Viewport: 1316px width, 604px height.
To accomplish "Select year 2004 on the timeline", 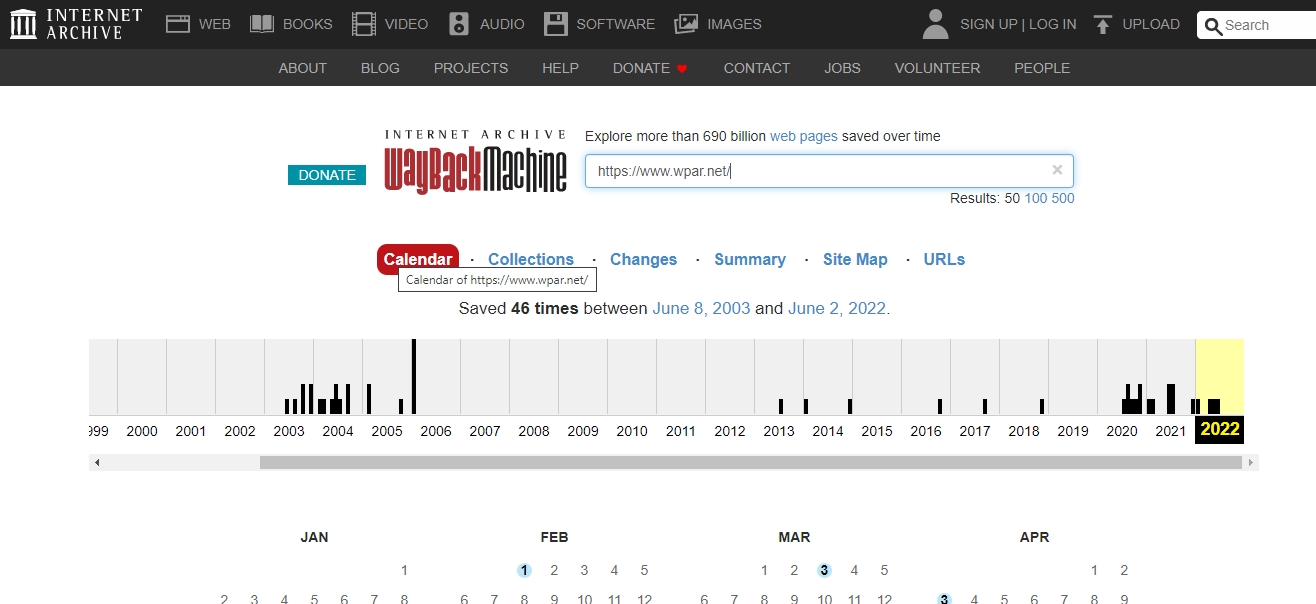I will 338,430.
